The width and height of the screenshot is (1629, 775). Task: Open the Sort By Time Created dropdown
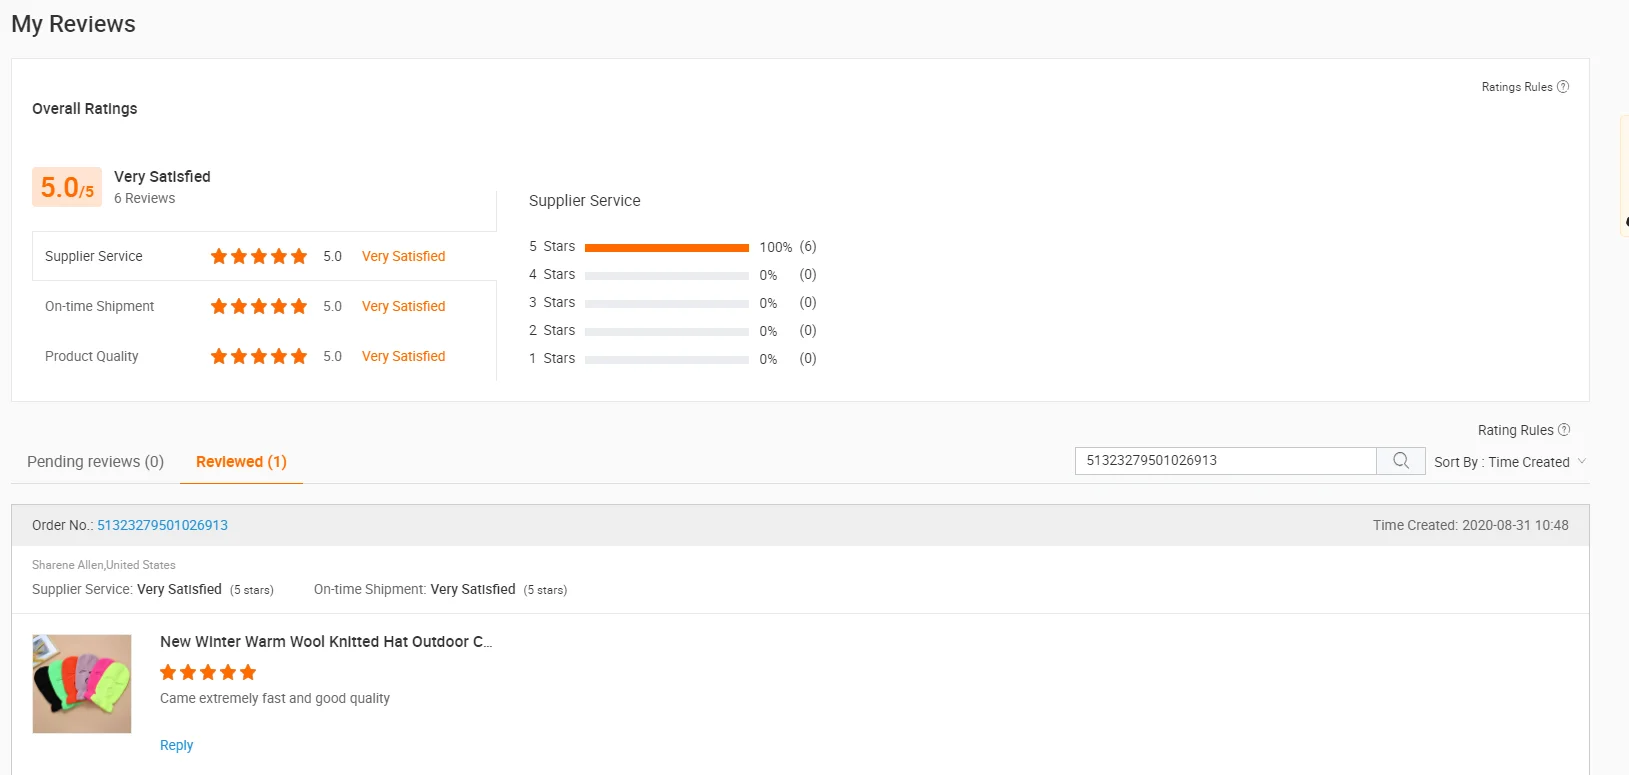(1501, 462)
